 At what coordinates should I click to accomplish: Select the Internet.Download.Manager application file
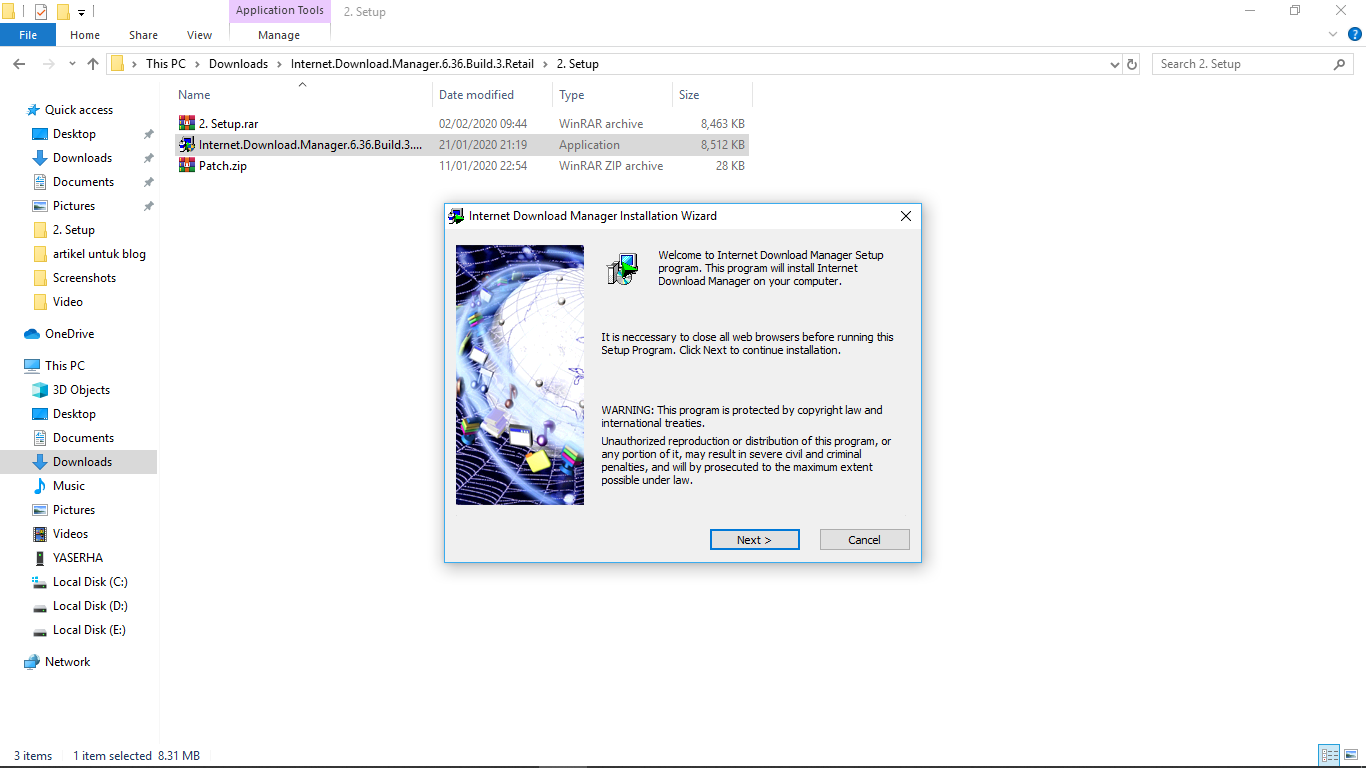462,145
